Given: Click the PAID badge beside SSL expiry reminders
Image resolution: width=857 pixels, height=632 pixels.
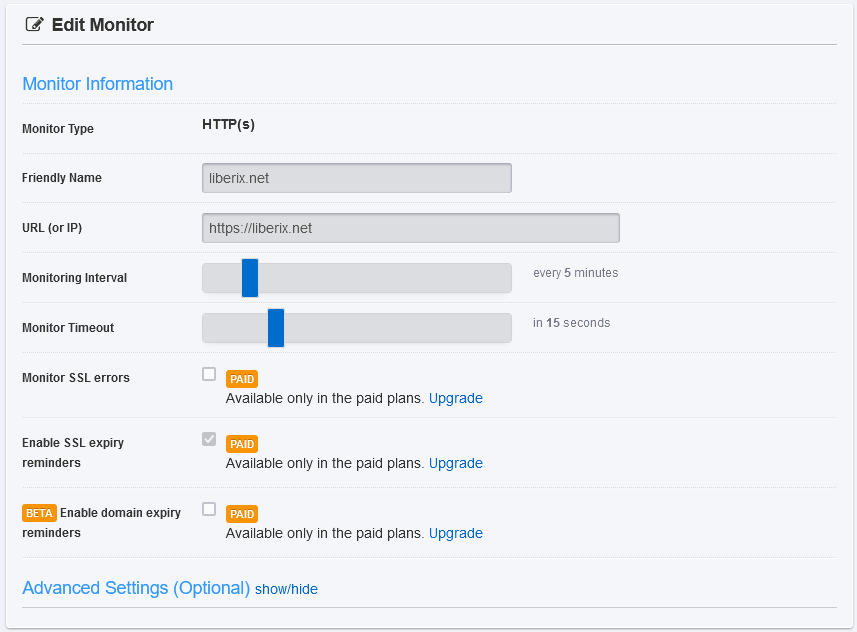Looking at the screenshot, I should click(242, 444).
